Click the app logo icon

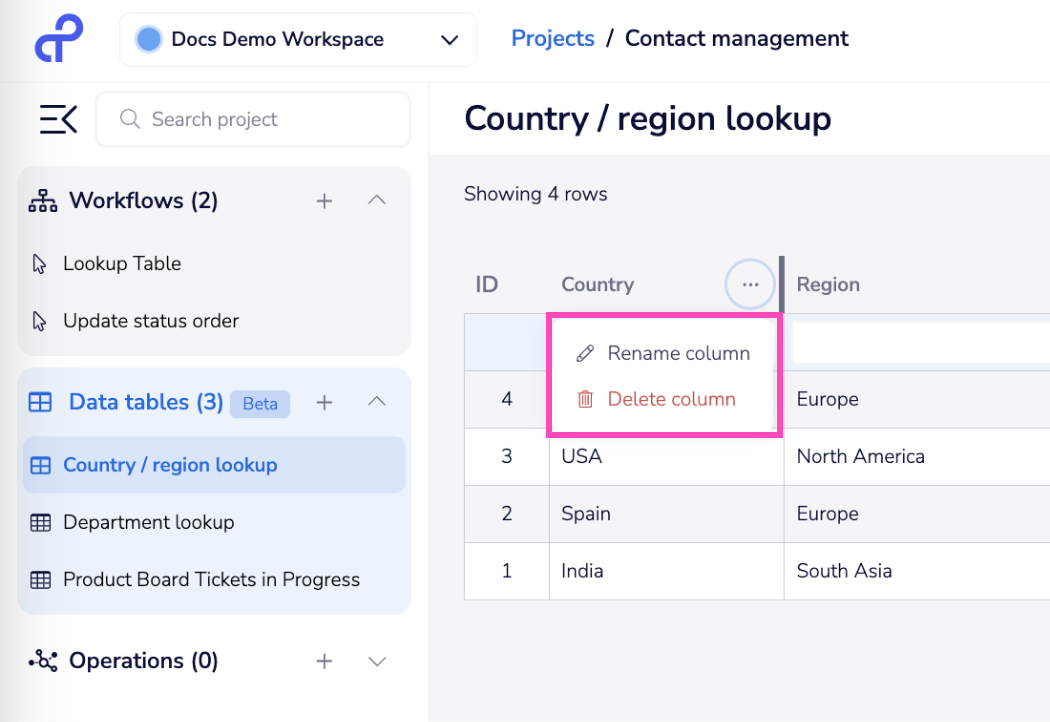pos(59,39)
